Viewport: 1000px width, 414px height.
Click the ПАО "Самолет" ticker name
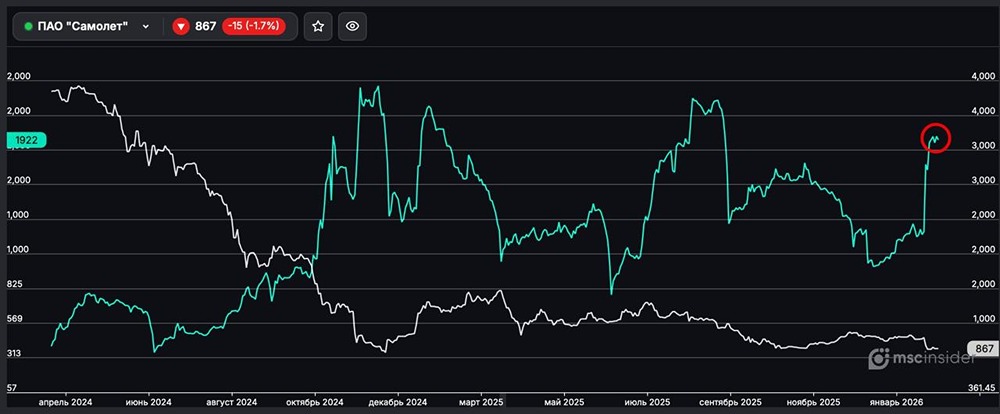point(84,27)
